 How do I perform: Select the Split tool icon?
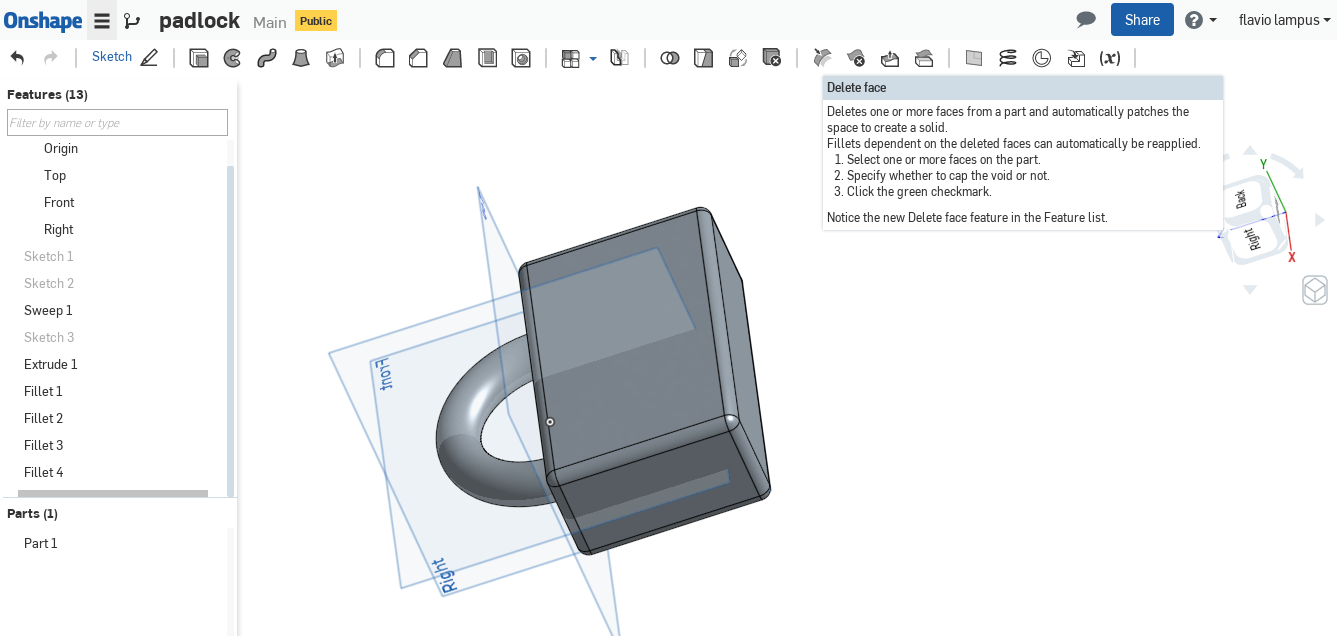[703, 58]
